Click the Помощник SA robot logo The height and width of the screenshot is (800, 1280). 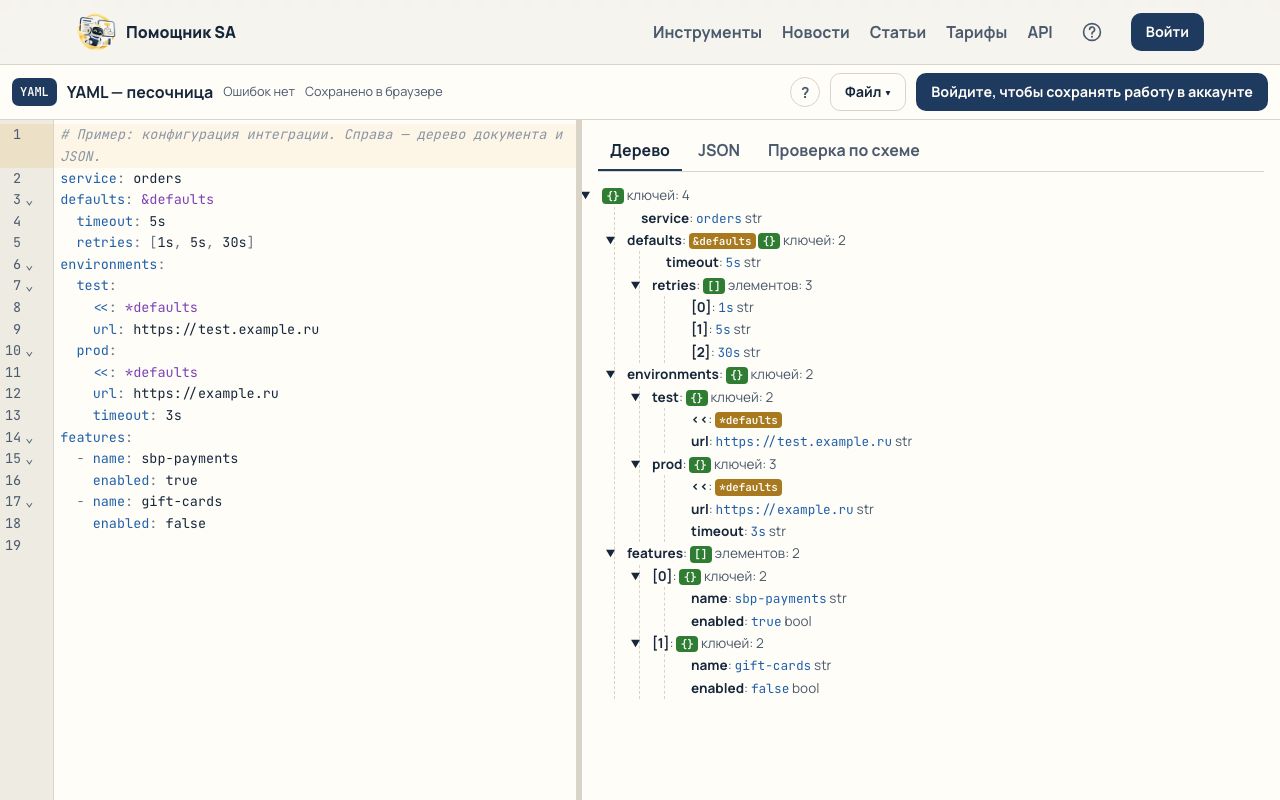coord(97,32)
